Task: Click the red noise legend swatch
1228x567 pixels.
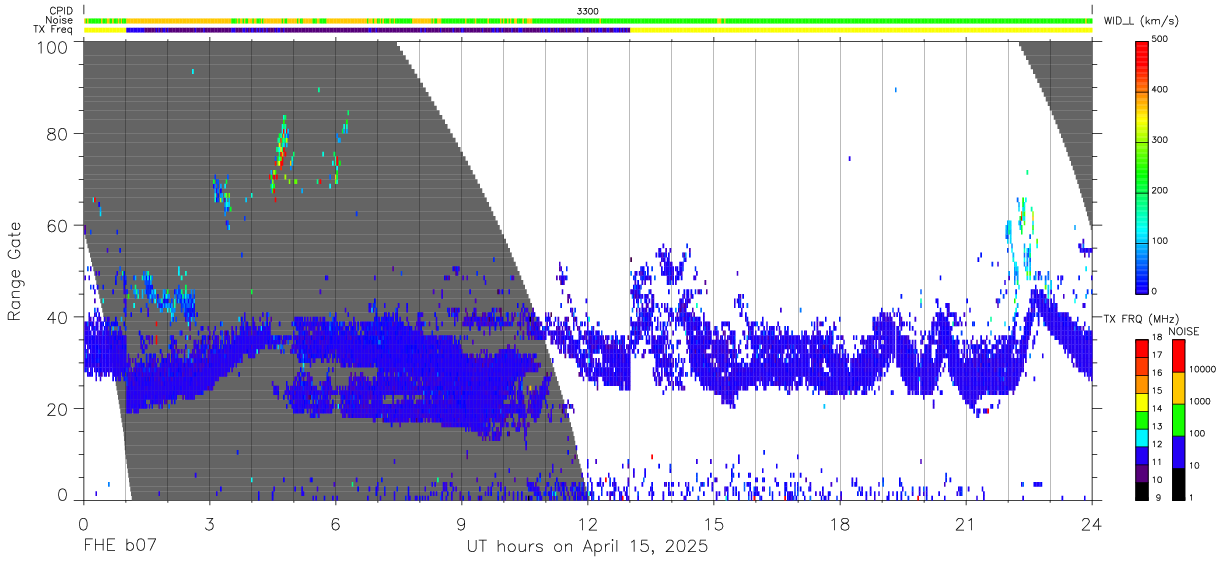Action: coord(1177,355)
